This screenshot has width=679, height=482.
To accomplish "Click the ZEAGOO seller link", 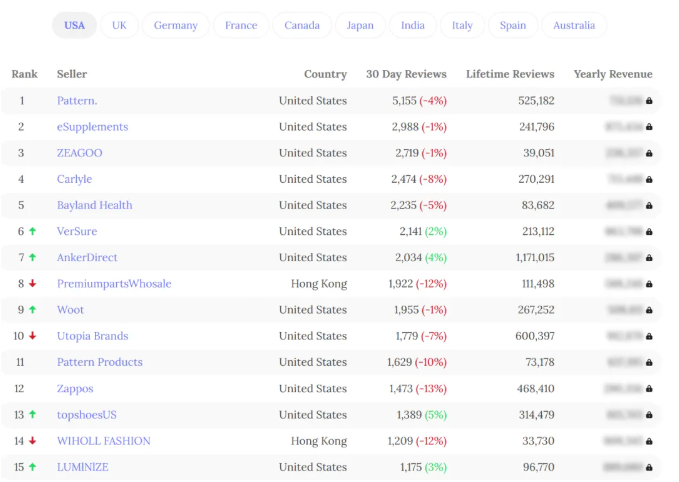I will coord(80,153).
